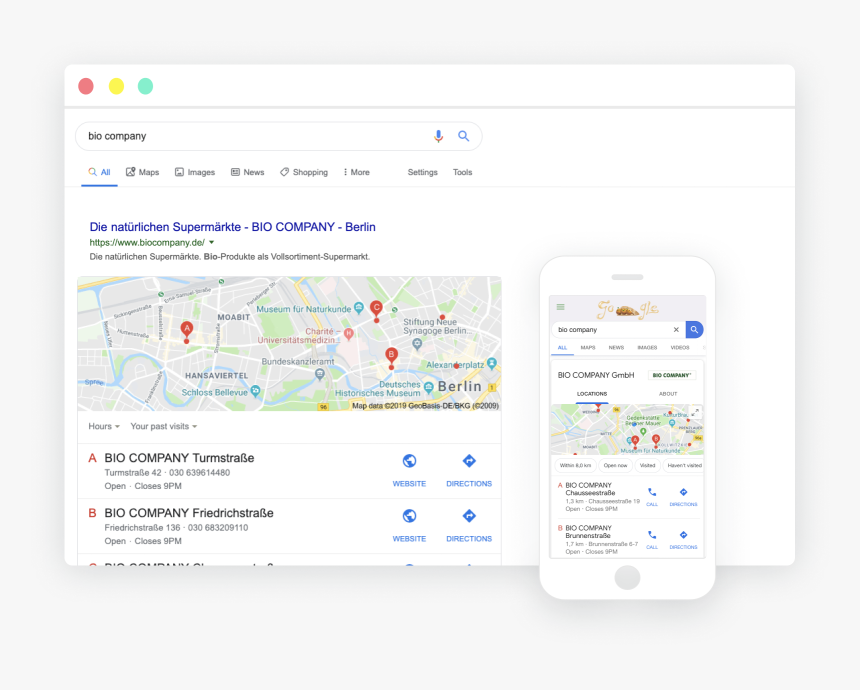860x690 pixels.
Task: Select the All tab in desktop results
Action: [x=99, y=172]
